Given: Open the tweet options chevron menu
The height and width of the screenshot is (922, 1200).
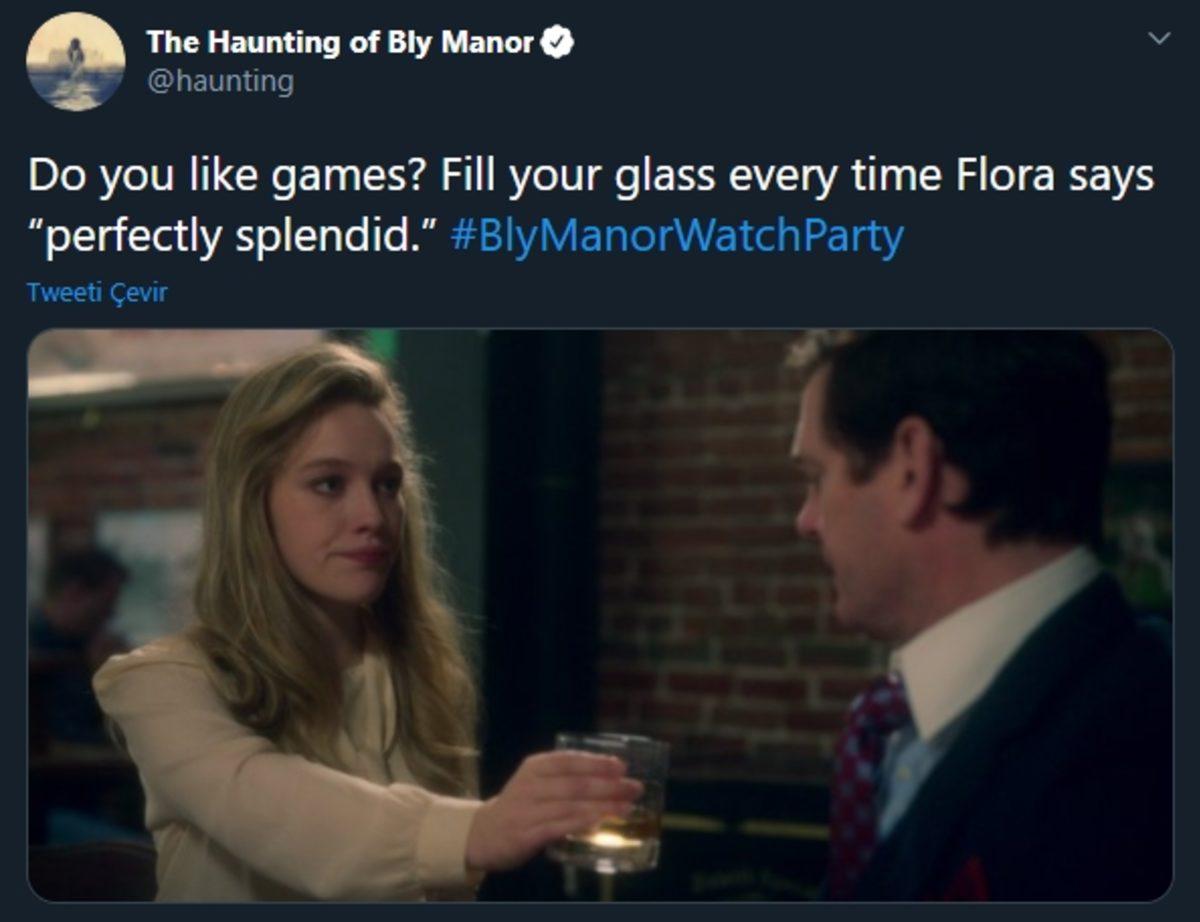Looking at the screenshot, I should (1159, 39).
